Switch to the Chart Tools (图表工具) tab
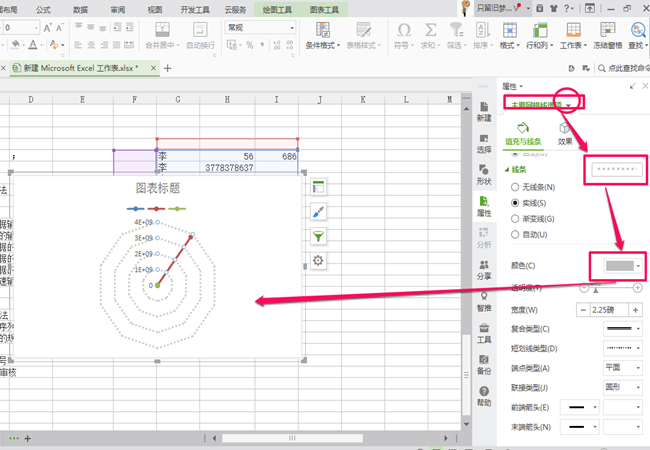 point(324,9)
